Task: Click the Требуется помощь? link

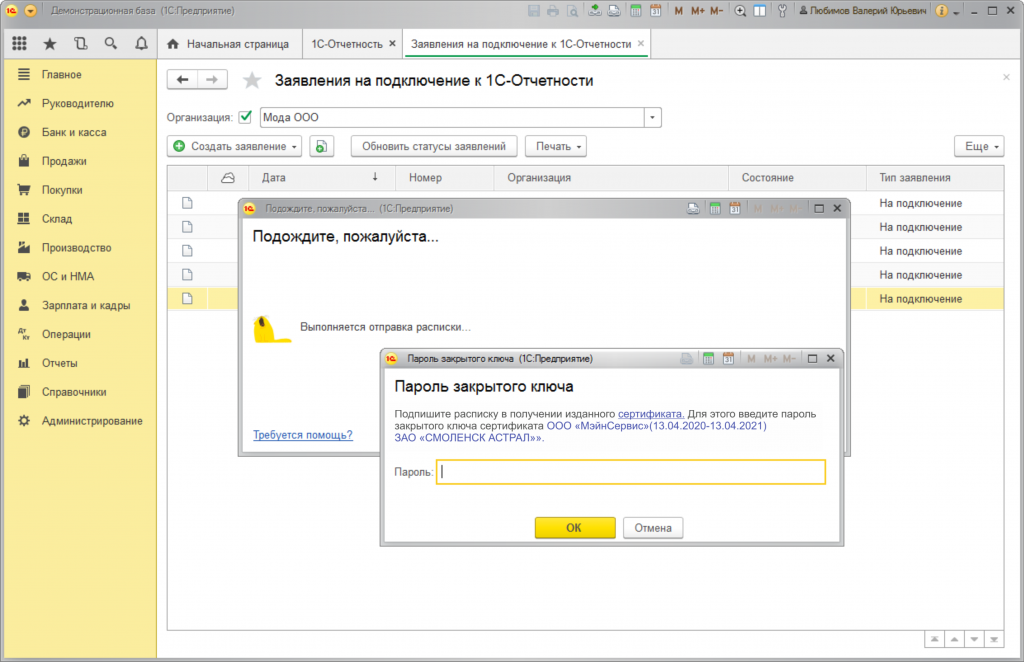Action: tap(302, 435)
